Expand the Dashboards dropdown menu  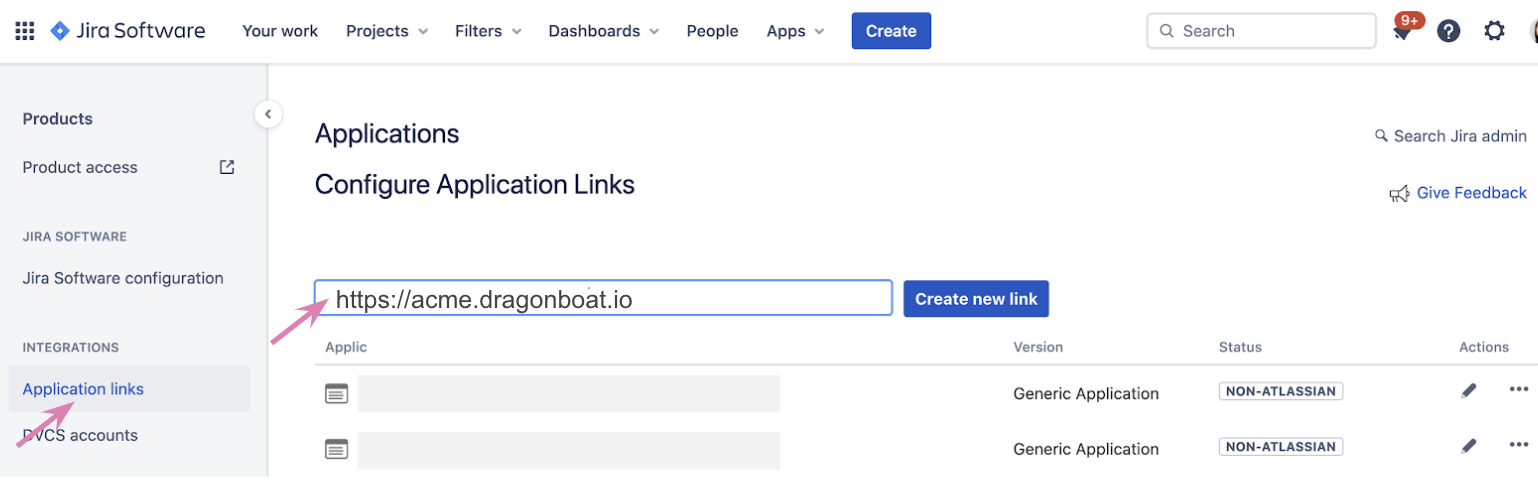pyautogui.click(x=604, y=31)
